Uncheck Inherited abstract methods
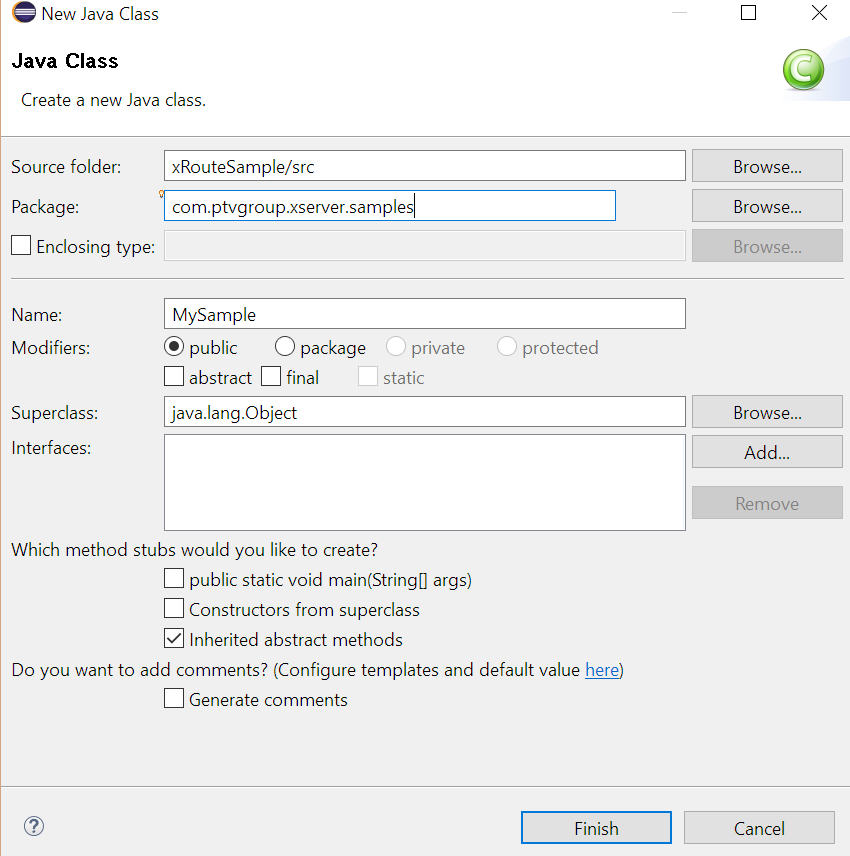Screen dimensions: 850x856 click(174, 639)
